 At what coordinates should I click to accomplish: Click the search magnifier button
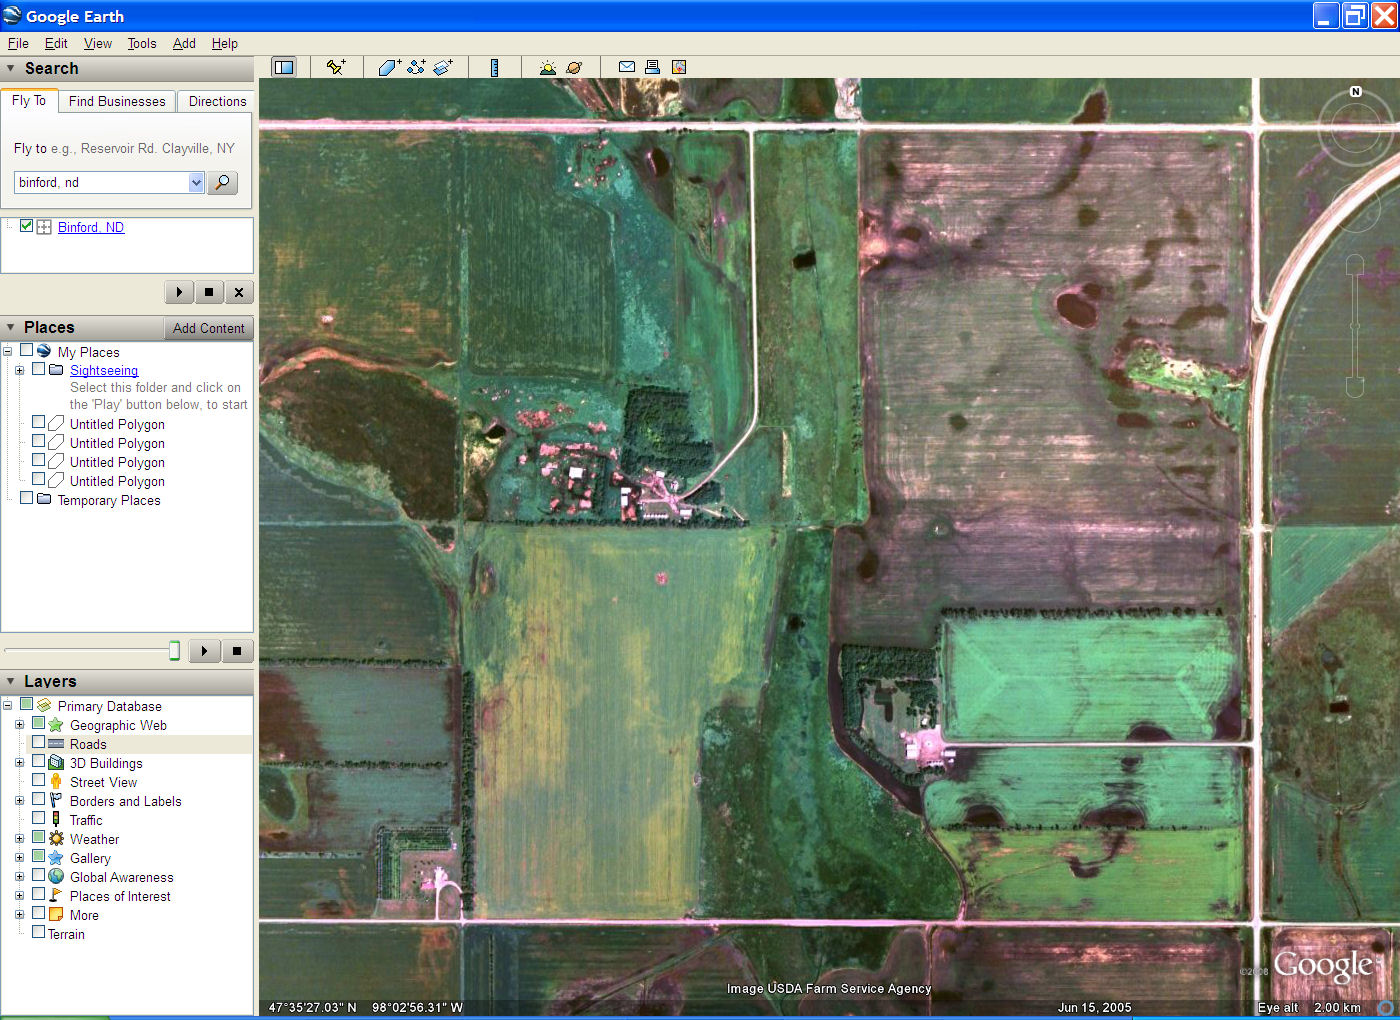pos(223,182)
